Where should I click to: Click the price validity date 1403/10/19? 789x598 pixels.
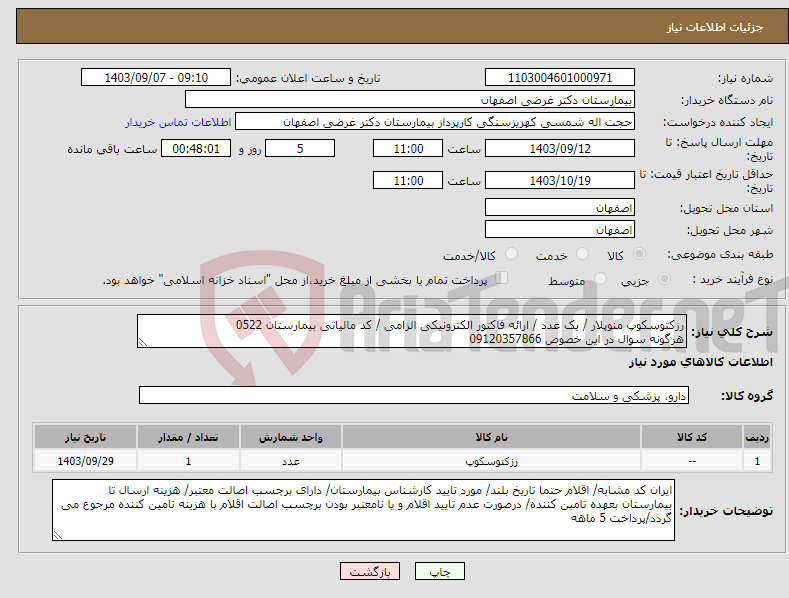point(560,180)
